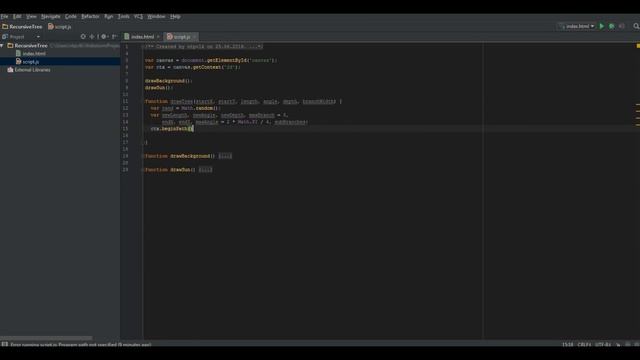Open the Refactor menu

point(90,16)
